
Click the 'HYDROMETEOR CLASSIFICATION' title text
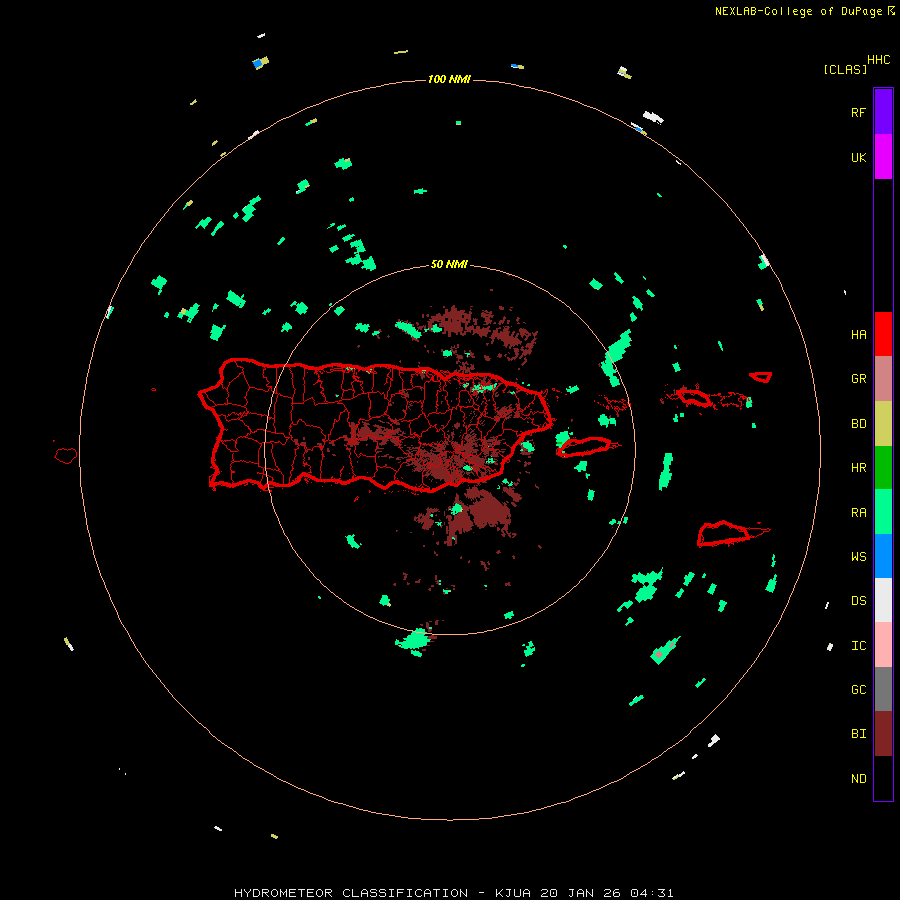[x=351, y=893]
